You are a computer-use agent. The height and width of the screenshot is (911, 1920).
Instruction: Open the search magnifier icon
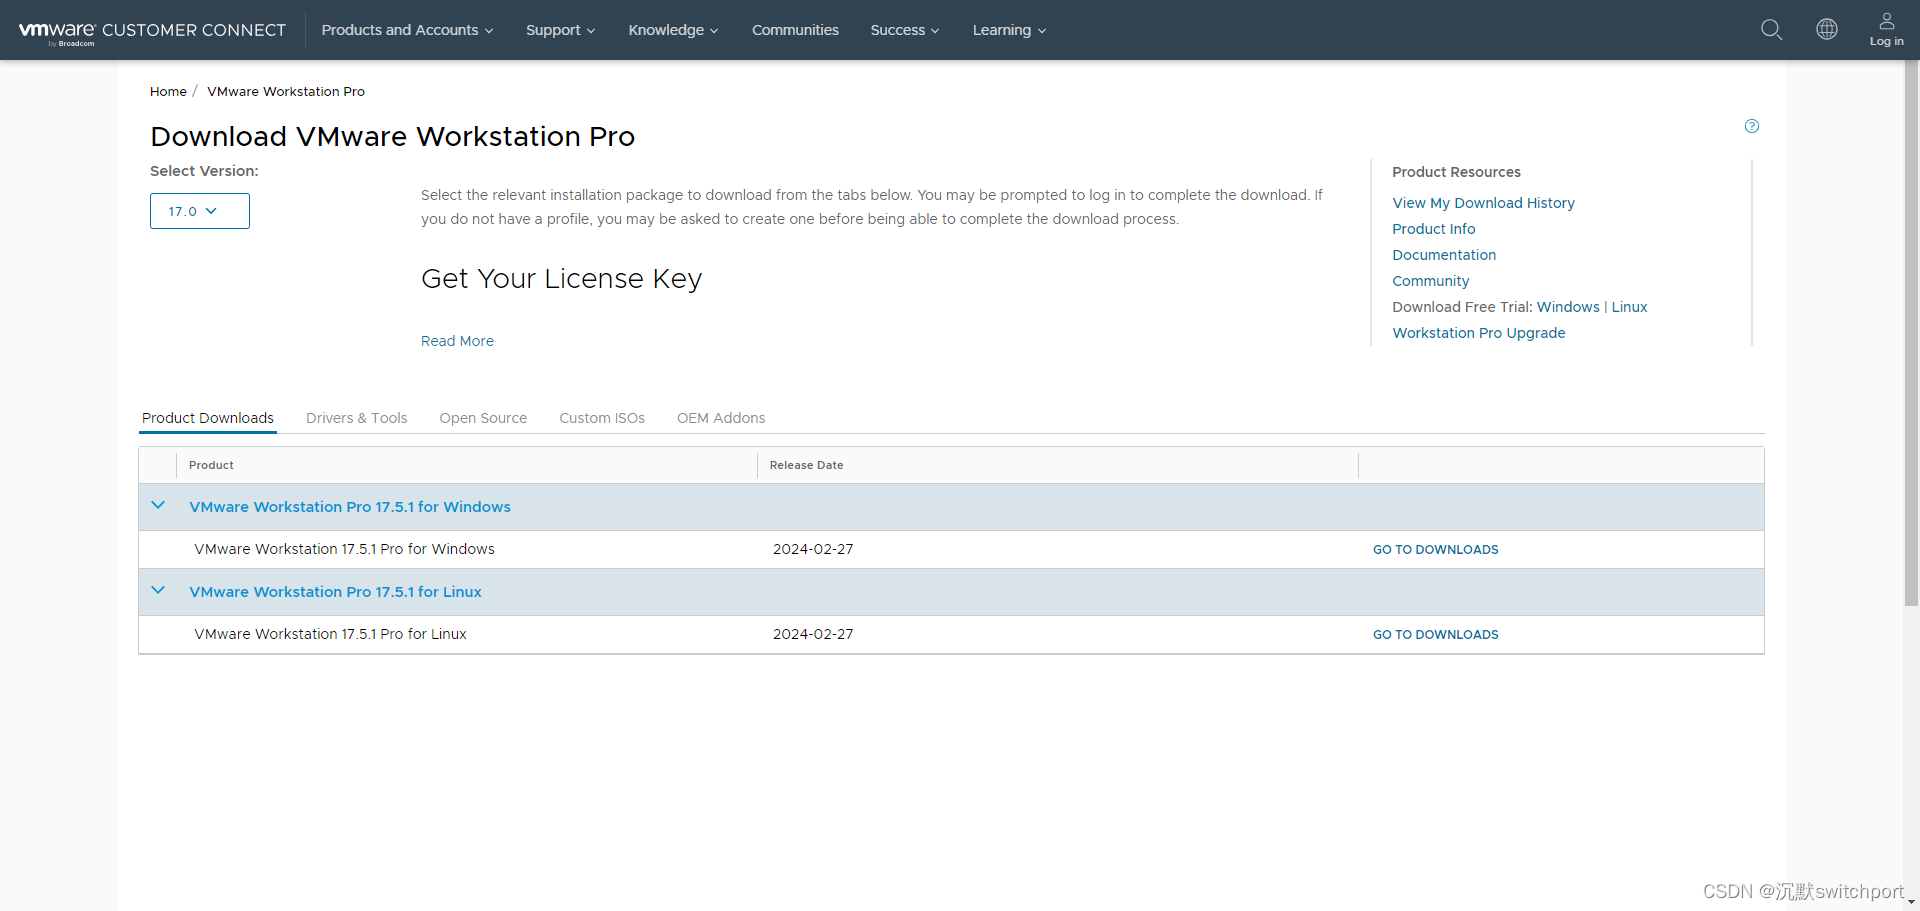point(1771,30)
